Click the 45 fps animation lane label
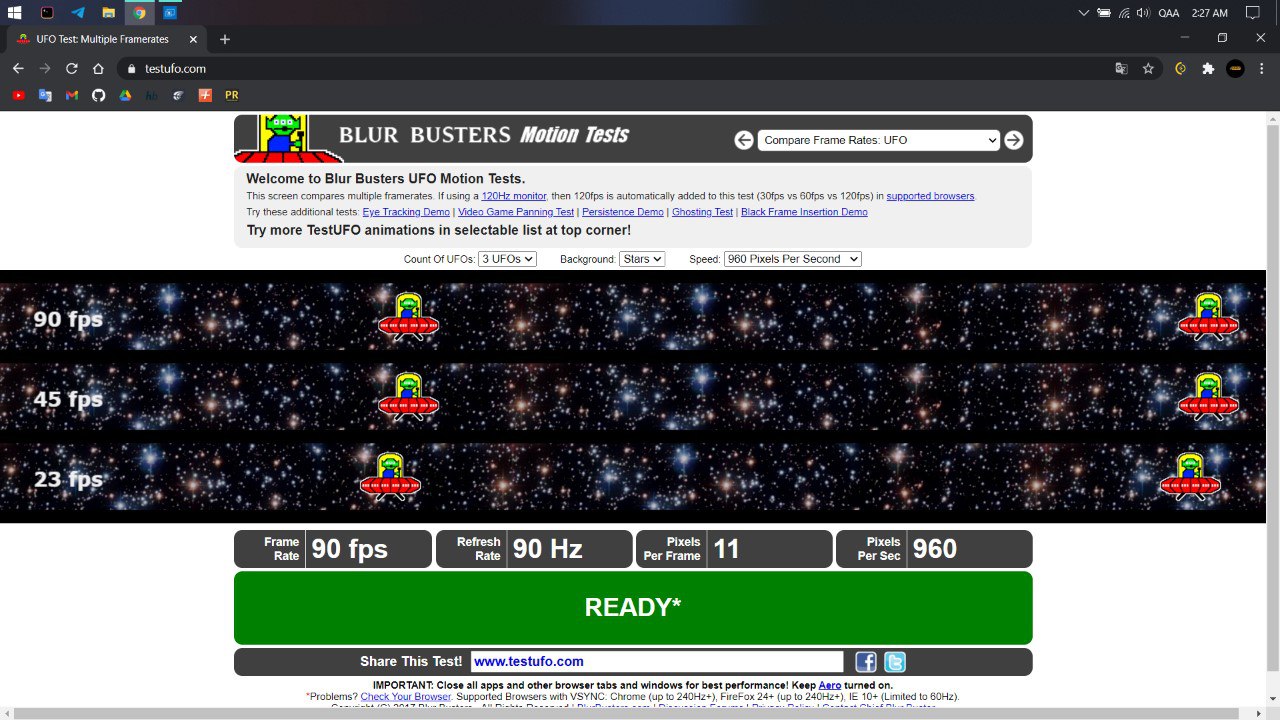 [x=68, y=400]
